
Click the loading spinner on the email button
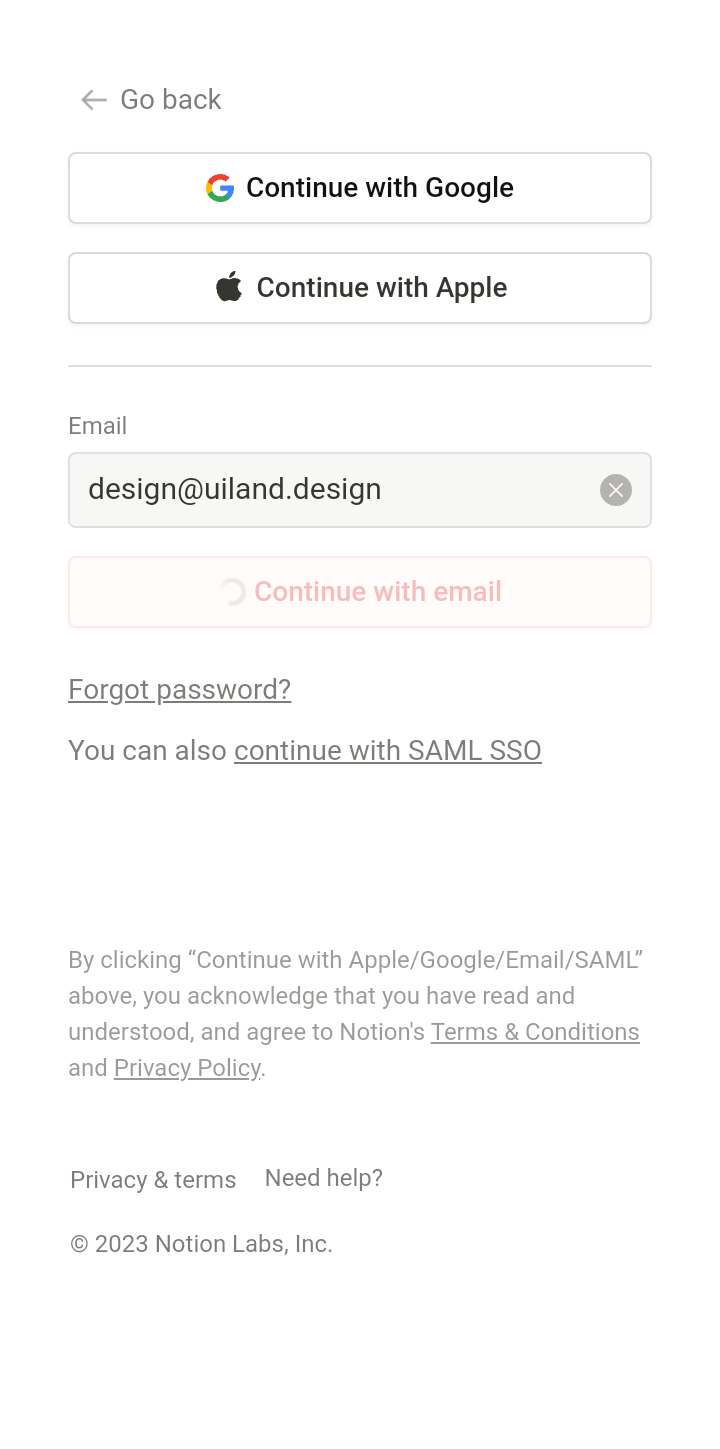pyautogui.click(x=232, y=592)
